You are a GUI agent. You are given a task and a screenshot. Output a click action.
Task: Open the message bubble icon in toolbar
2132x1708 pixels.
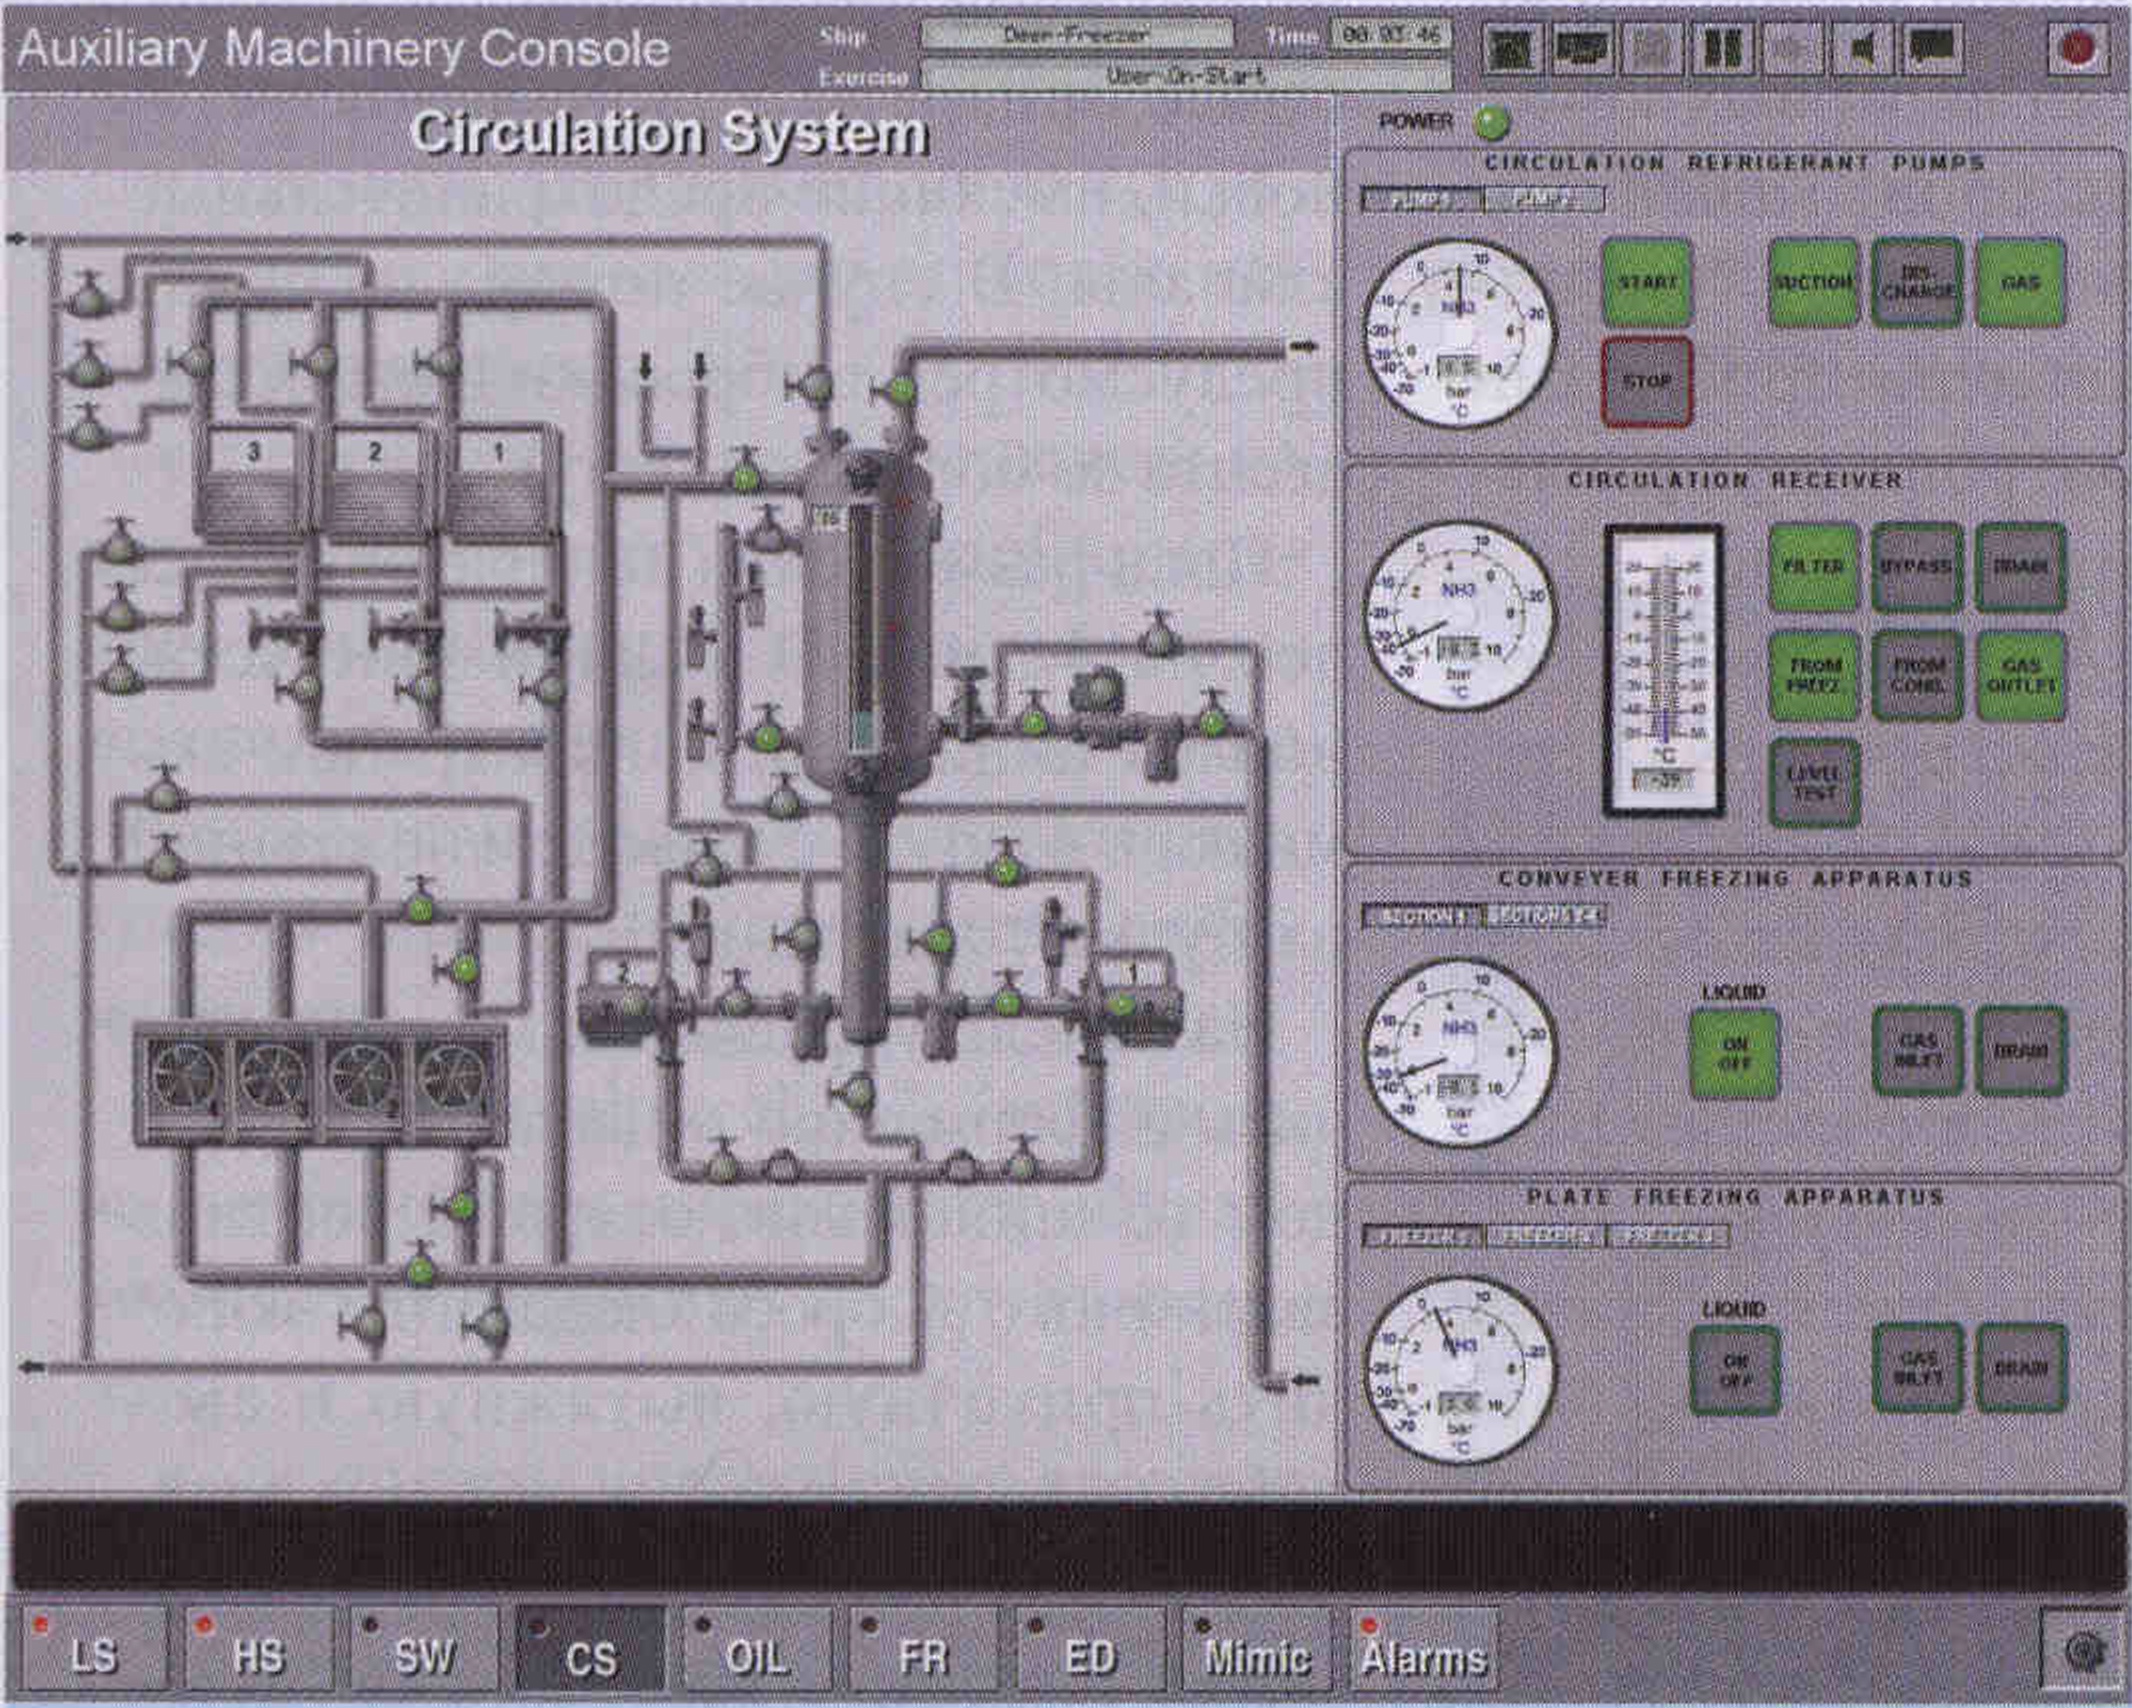(1932, 48)
